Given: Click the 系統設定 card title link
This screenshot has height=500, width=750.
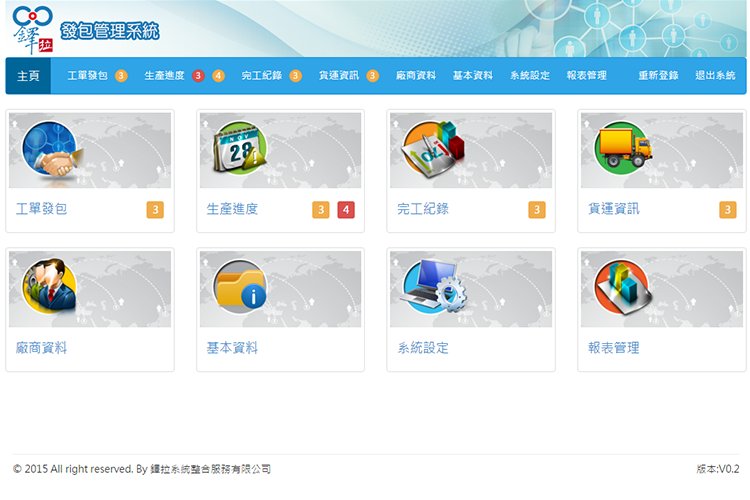Looking at the screenshot, I should tap(423, 348).
